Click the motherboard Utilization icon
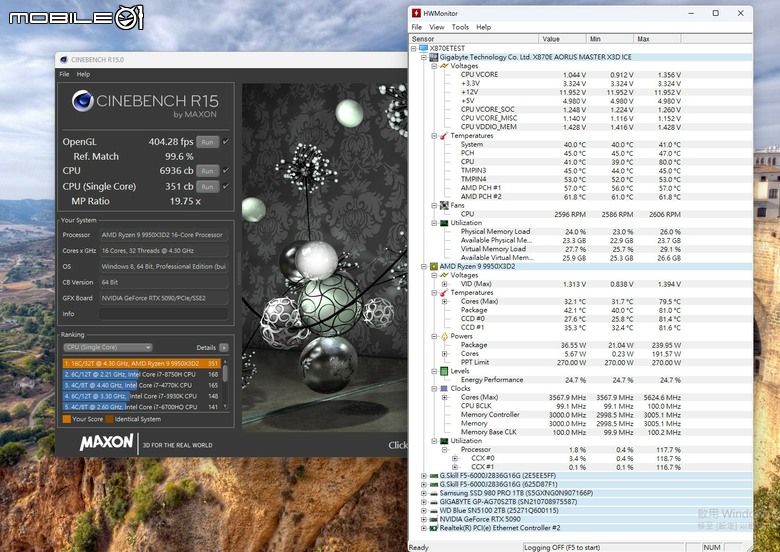The width and height of the screenshot is (780, 552). [444, 223]
